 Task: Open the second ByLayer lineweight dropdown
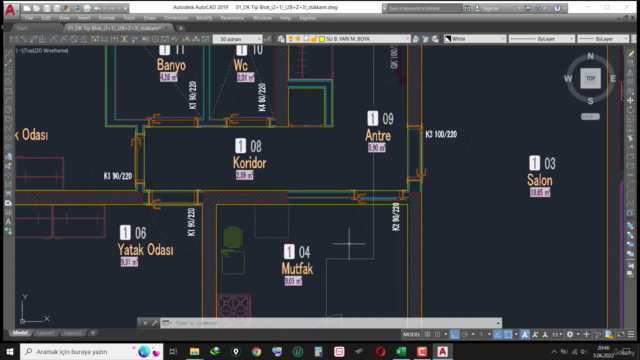(x=603, y=39)
